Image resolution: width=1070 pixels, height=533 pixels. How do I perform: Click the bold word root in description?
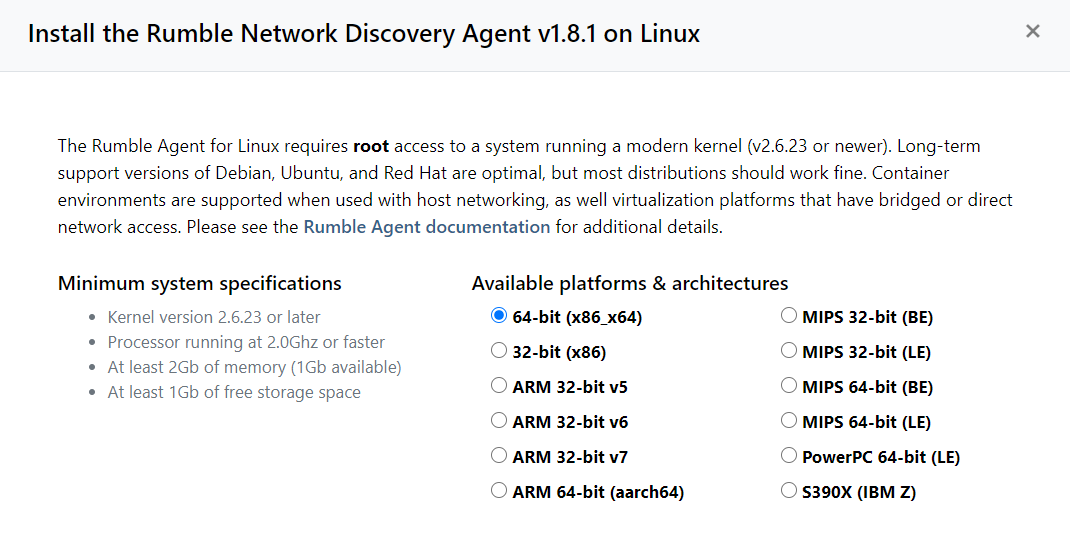pos(371,146)
